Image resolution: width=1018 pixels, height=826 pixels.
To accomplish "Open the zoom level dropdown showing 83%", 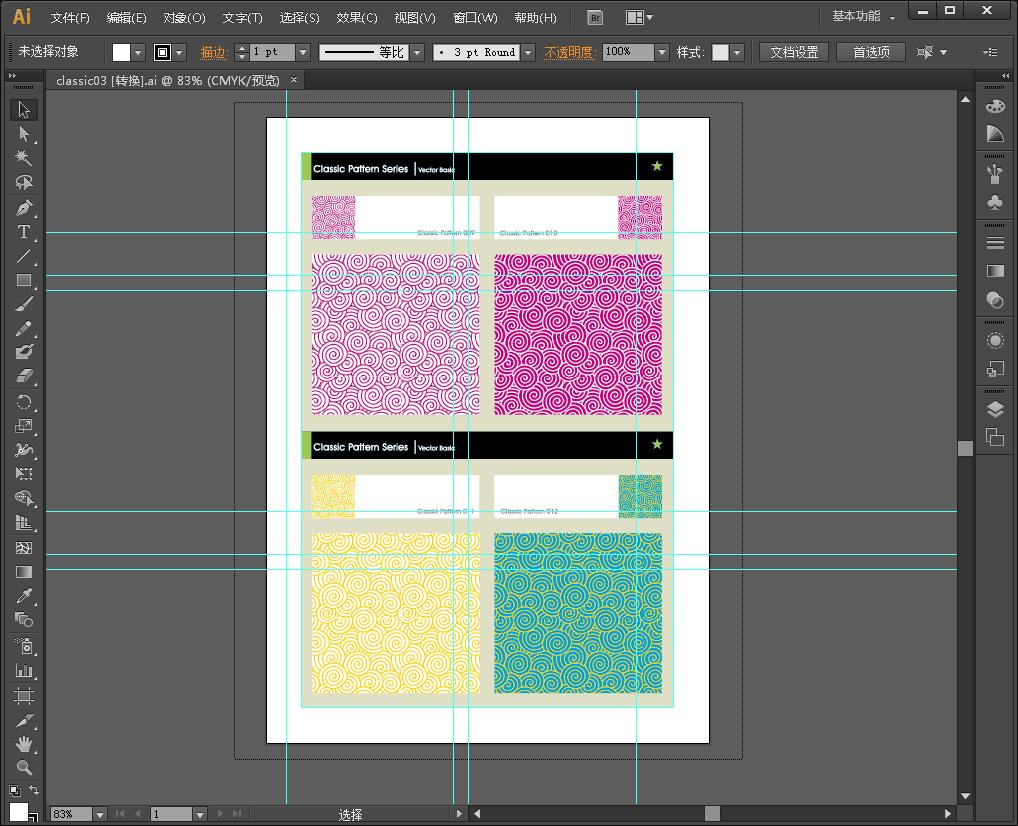I will point(99,815).
